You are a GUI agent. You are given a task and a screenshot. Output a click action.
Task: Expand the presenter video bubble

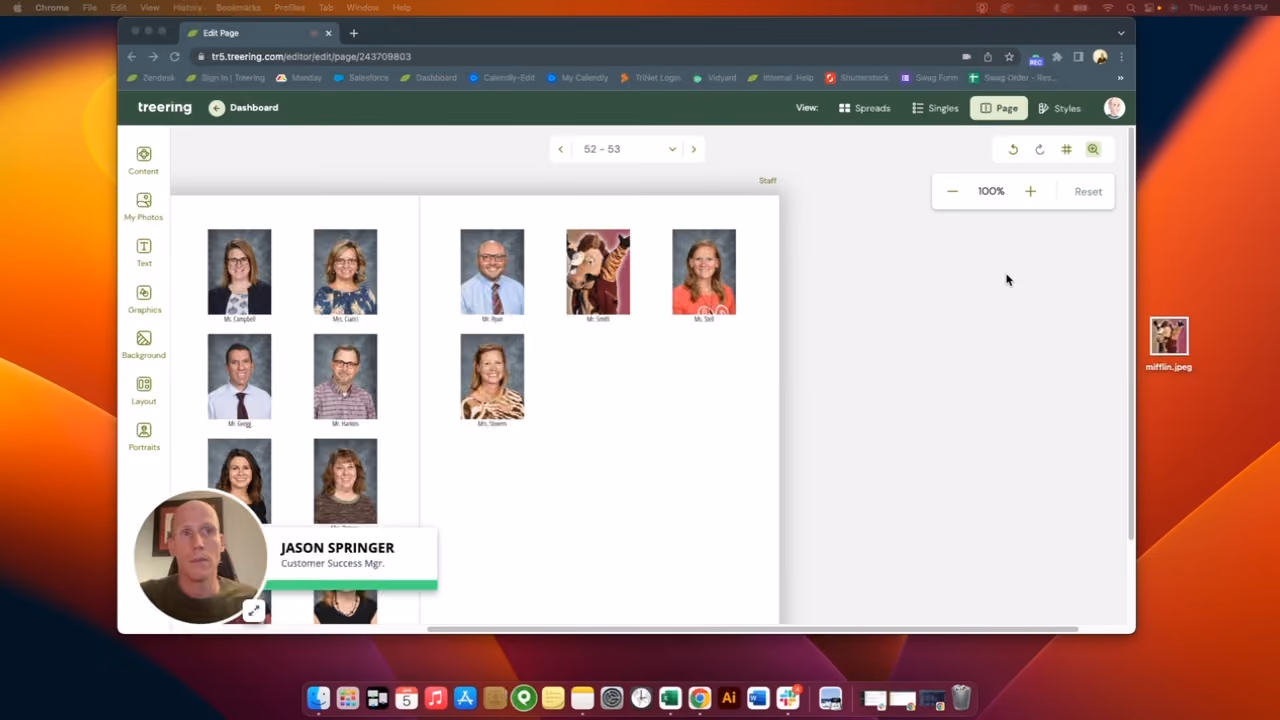coord(254,610)
